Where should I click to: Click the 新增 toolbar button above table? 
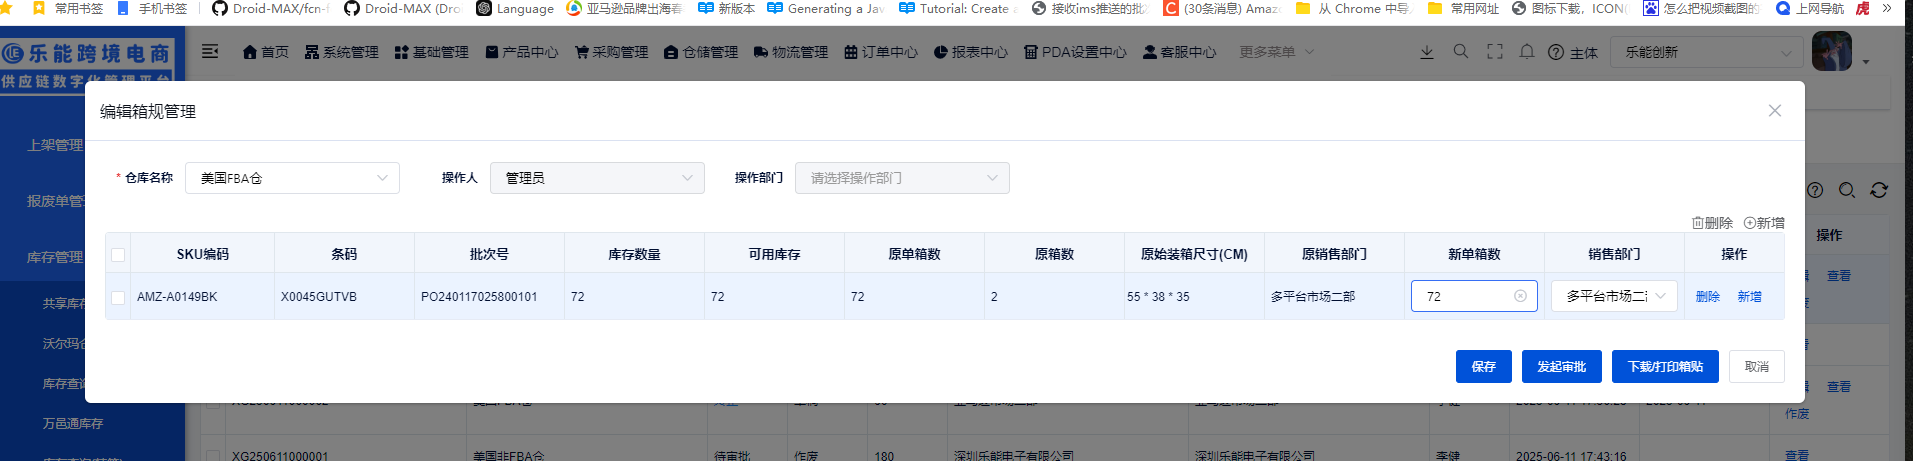1764,223
